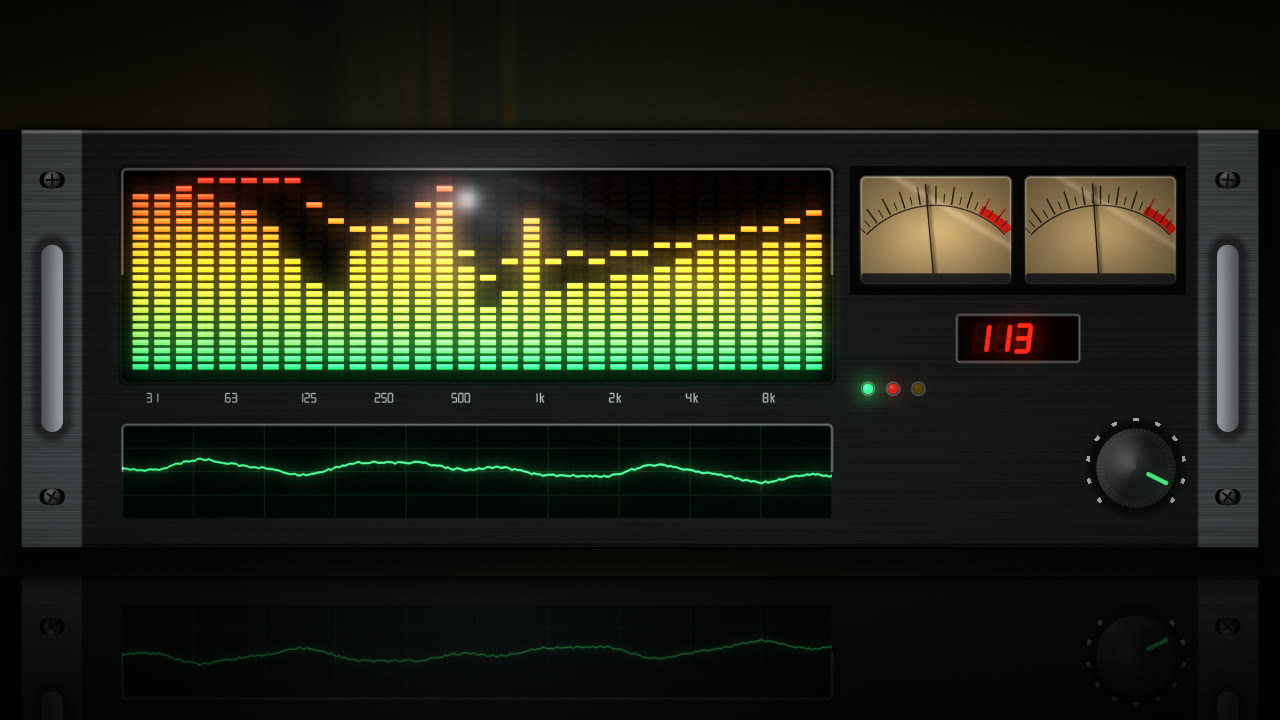This screenshot has height=720, width=1280.
Task: Click the red status LED indicator
Action: click(x=893, y=389)
